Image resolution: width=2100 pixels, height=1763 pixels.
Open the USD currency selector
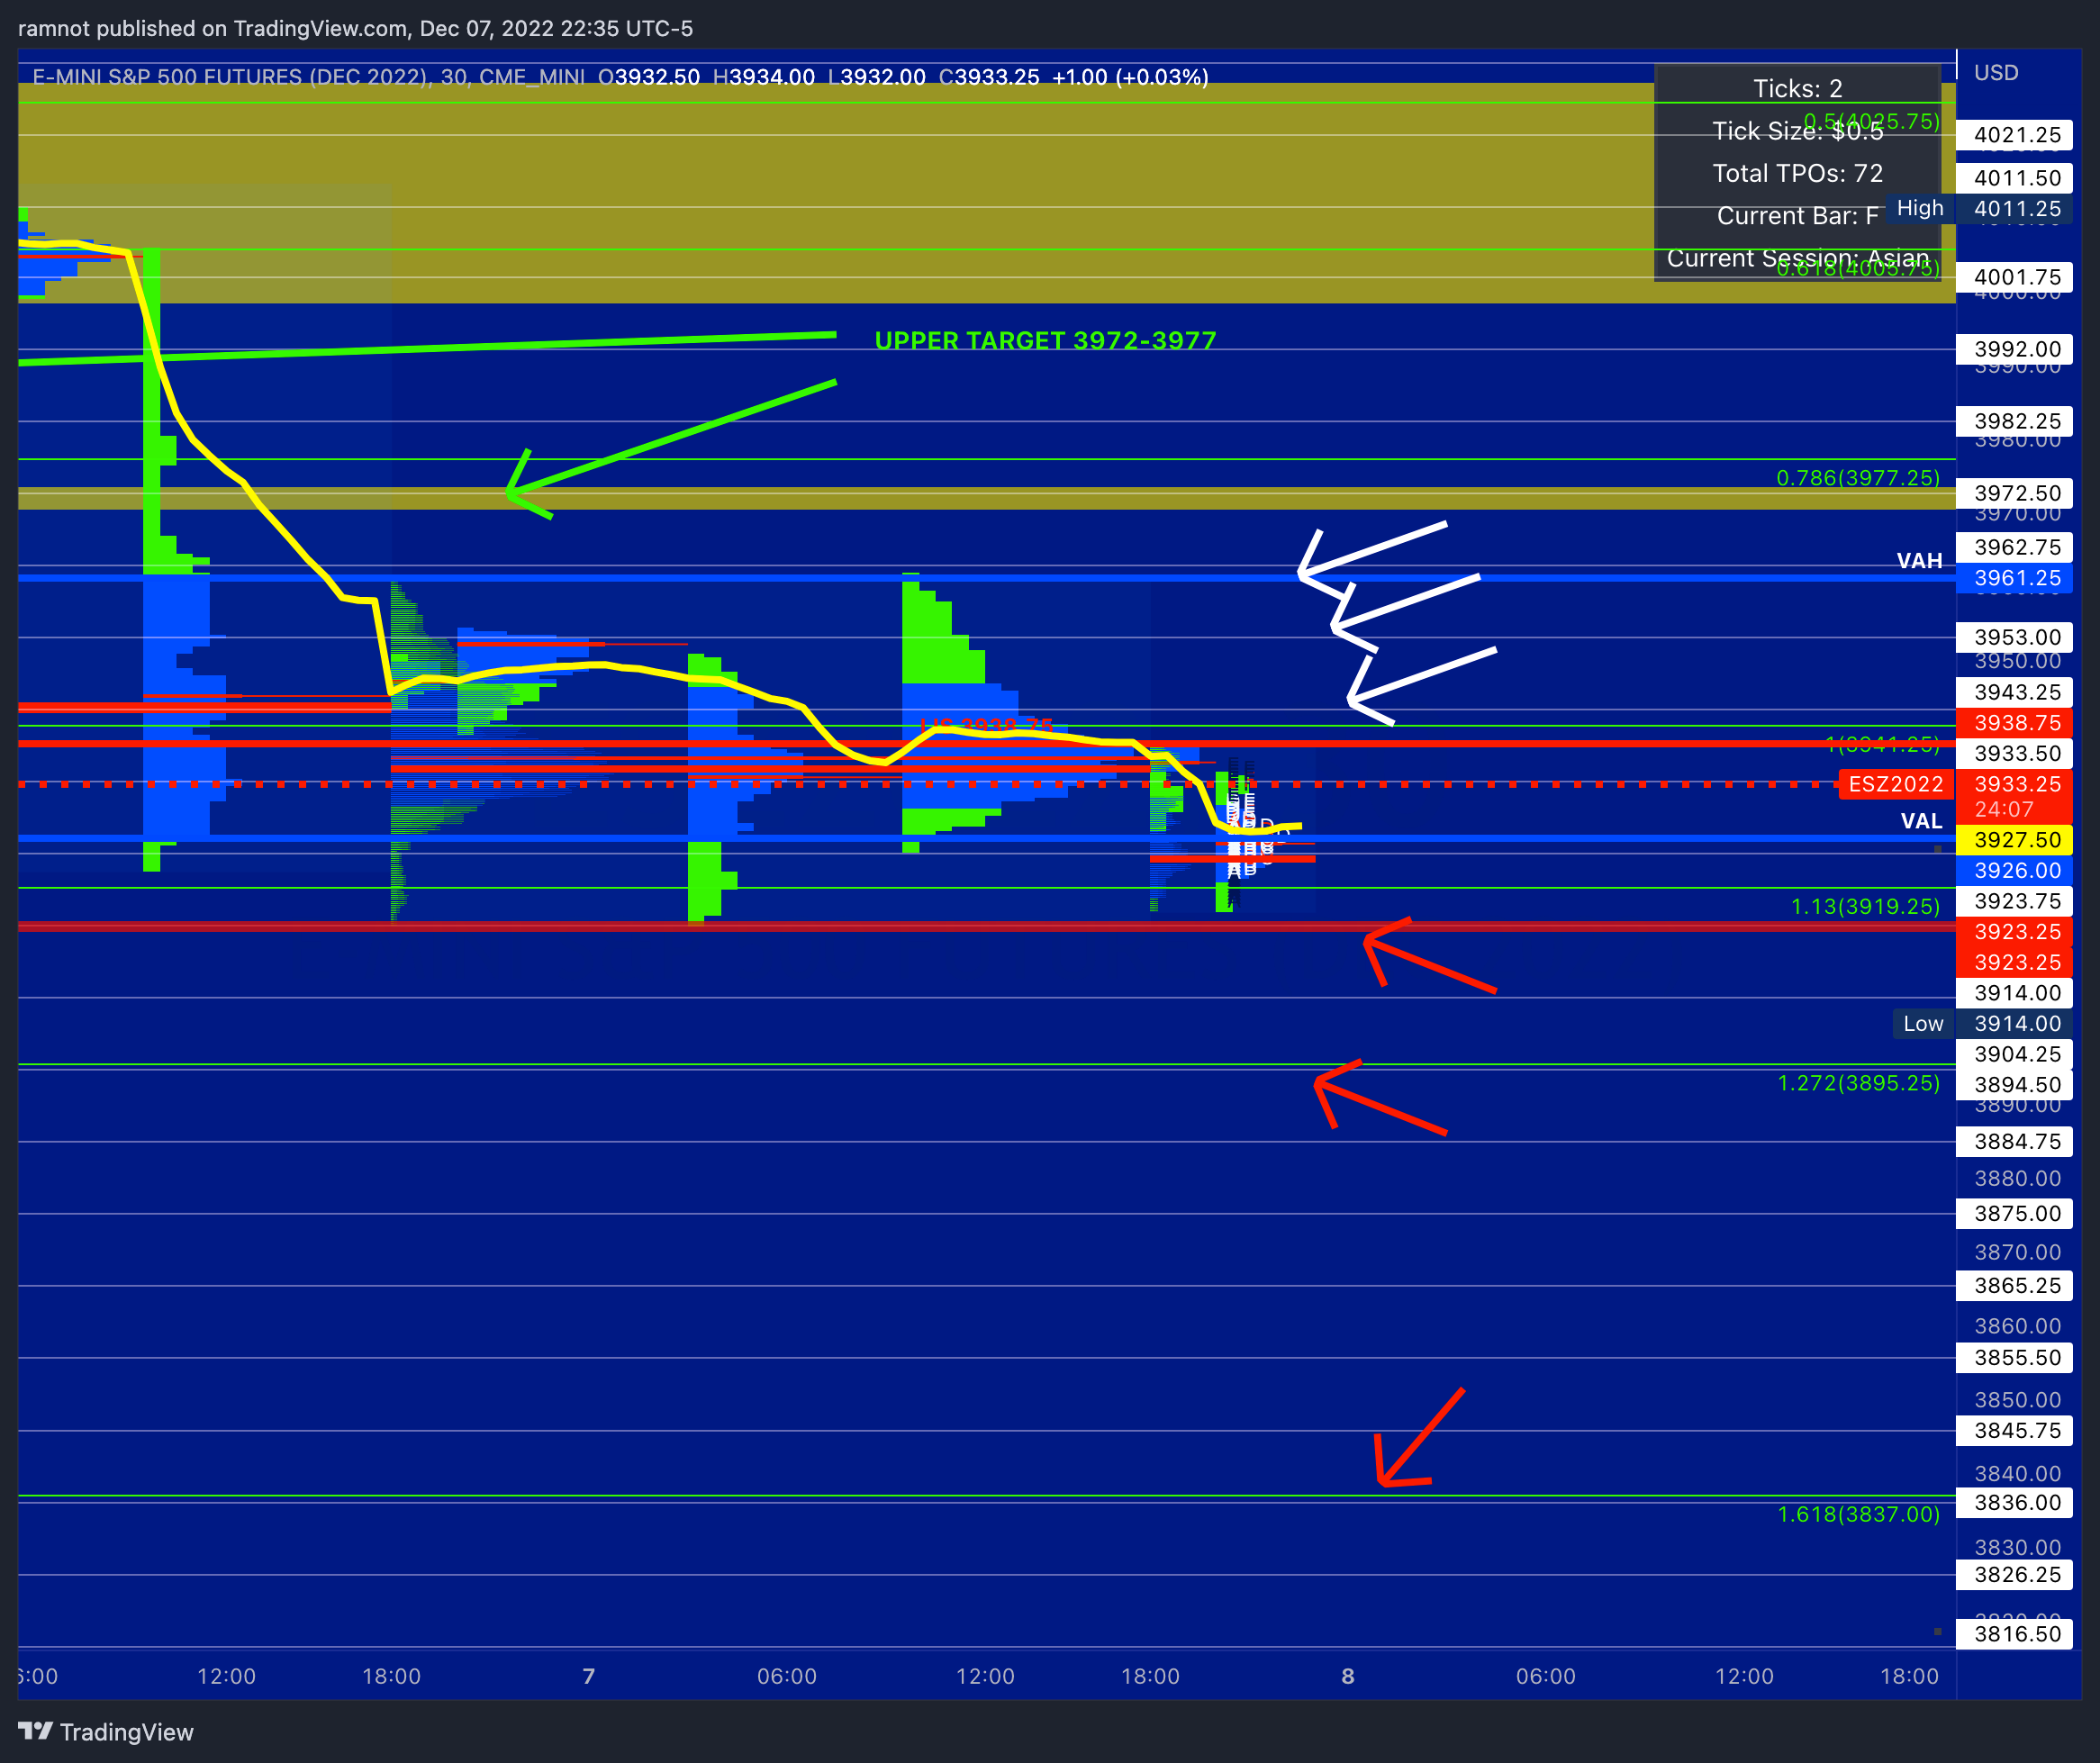tap(1996, 72)
